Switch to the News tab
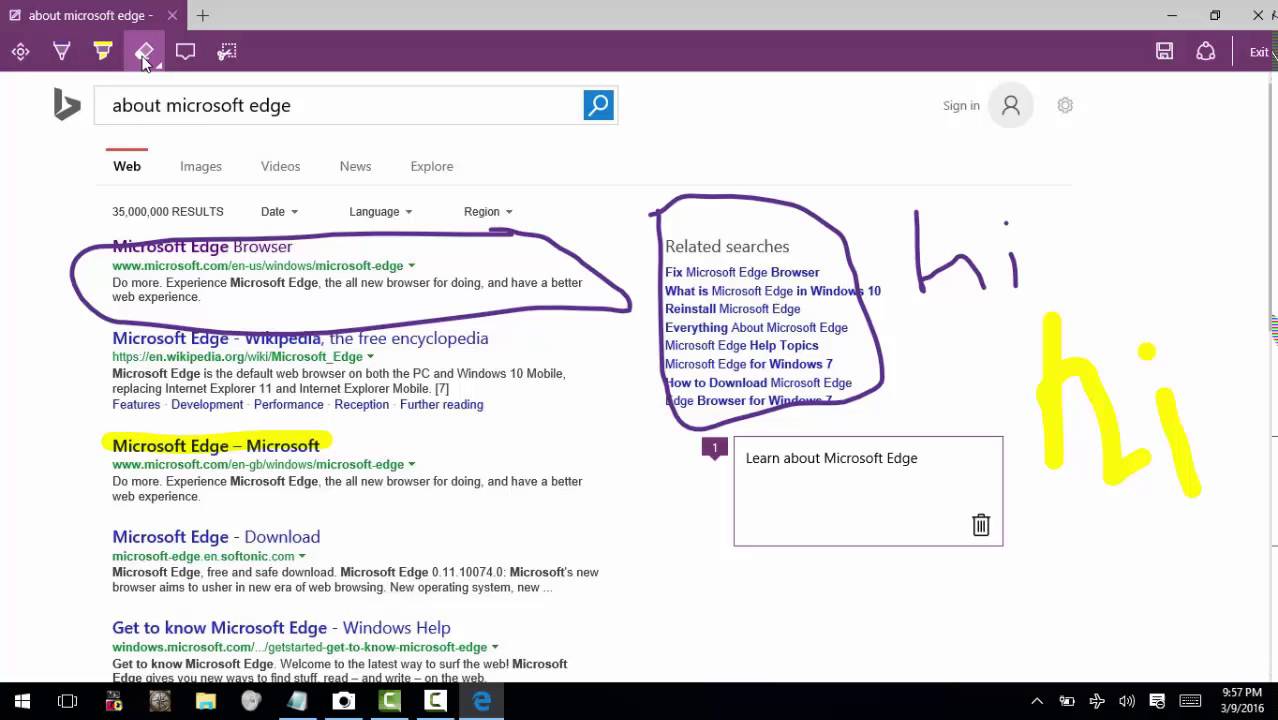 pos(355,166)
